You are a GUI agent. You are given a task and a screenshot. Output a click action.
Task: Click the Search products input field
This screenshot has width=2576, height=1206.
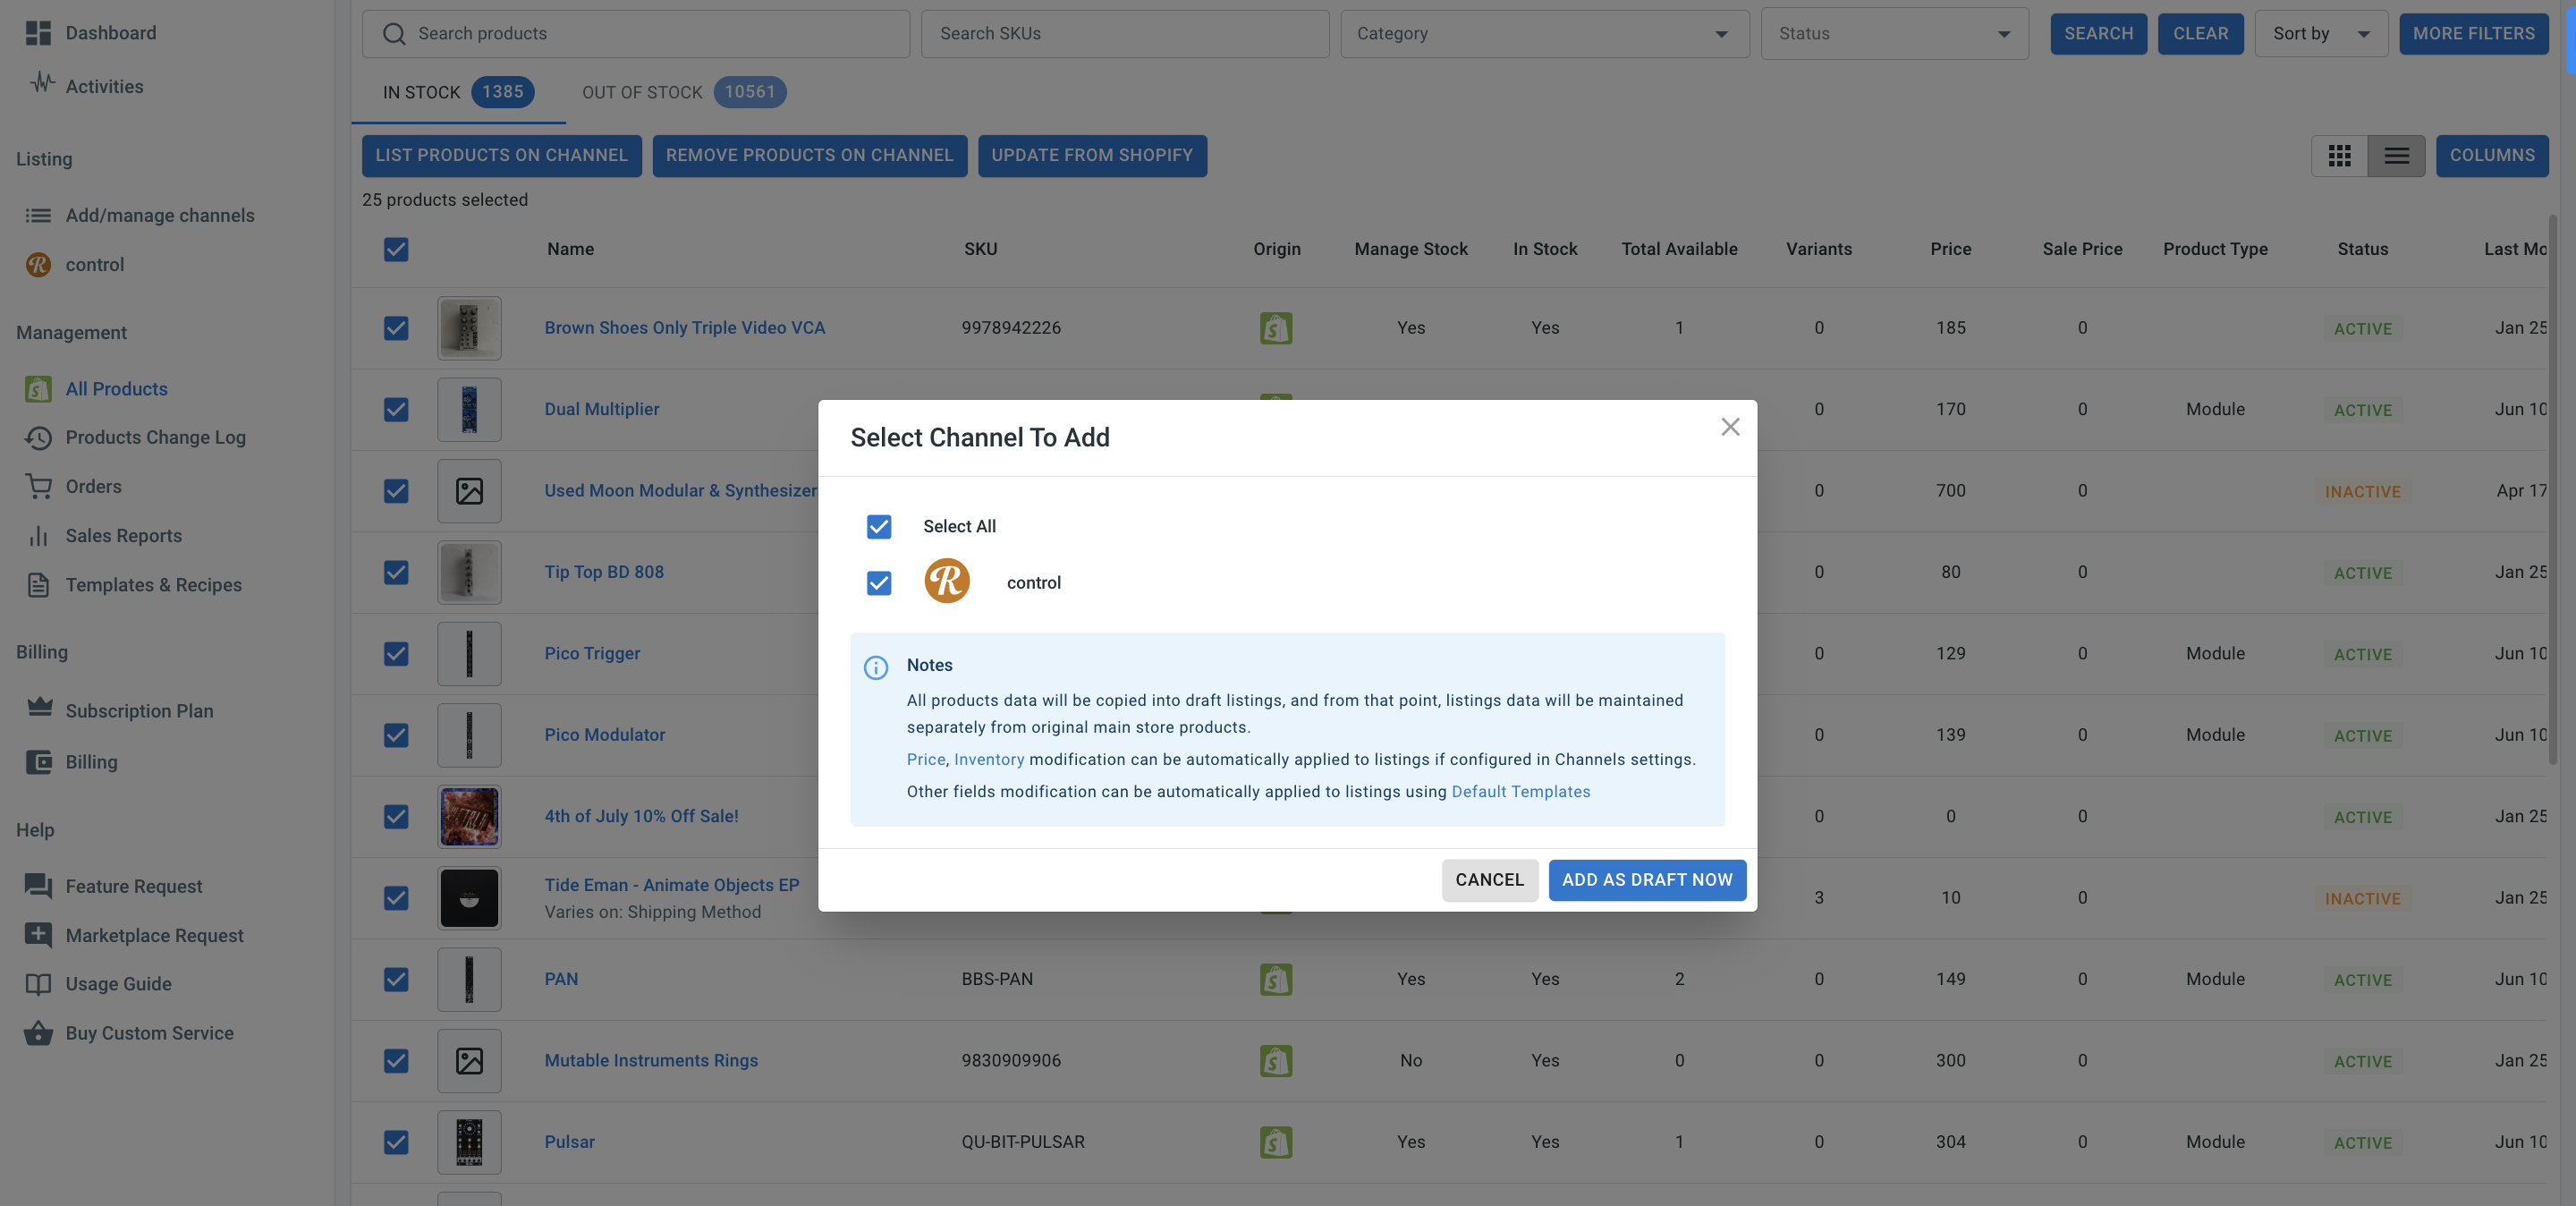[x=650, y=33]
